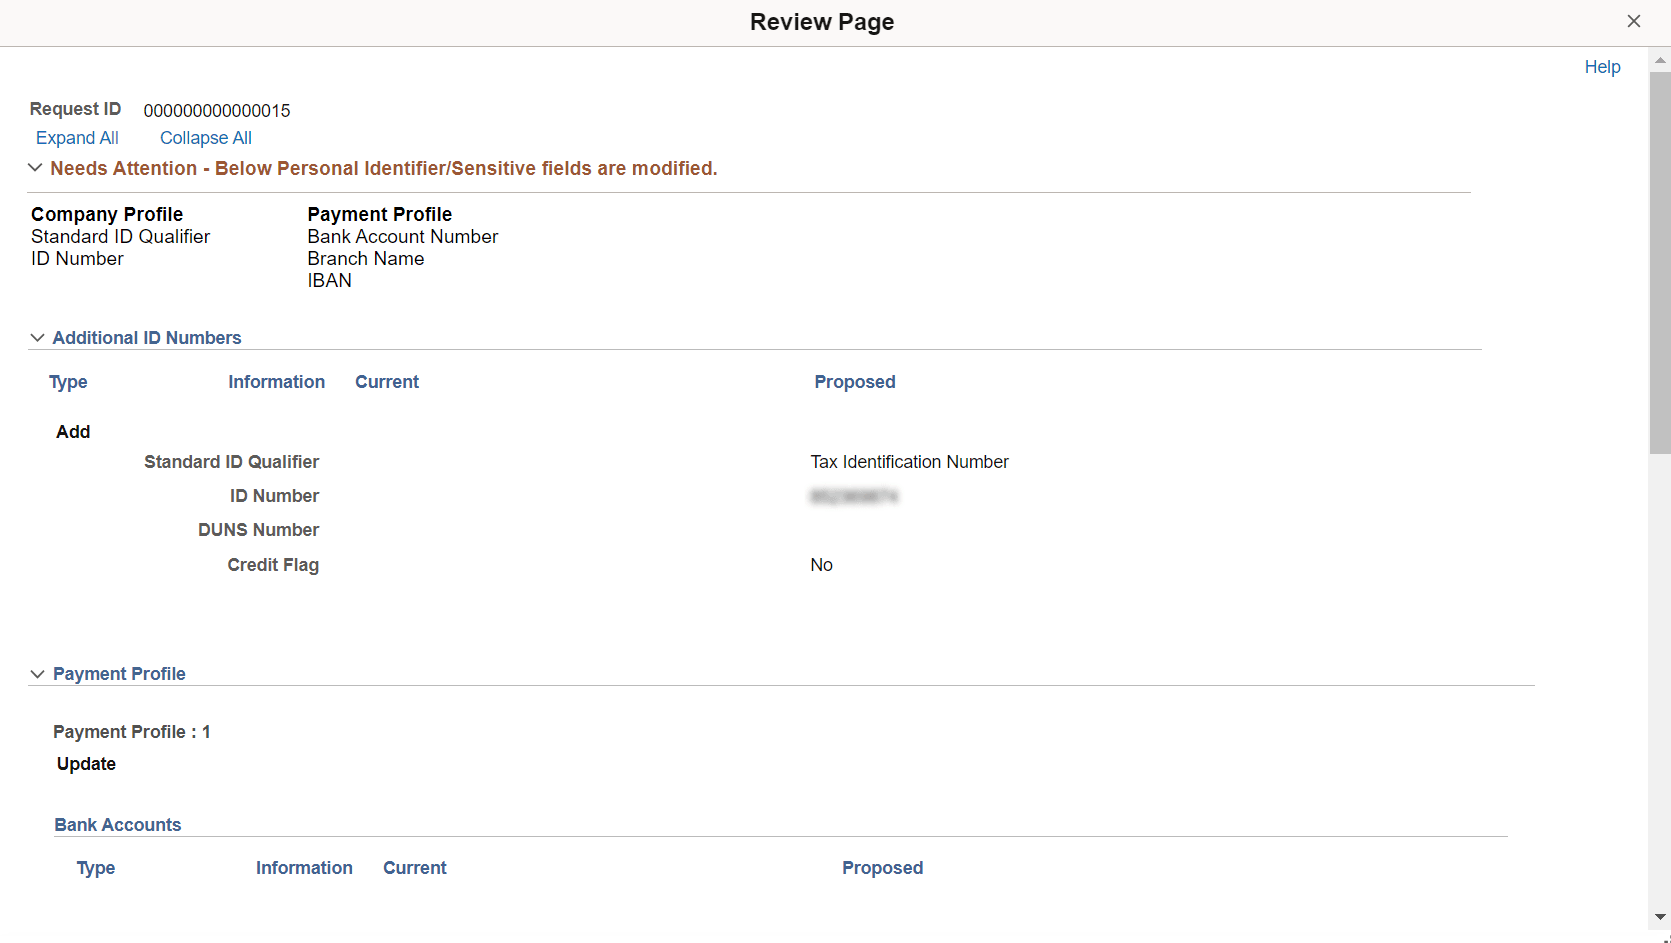Select the Request ID value 000000000000015
This screenshot has height=943, width=1671.
click(x=216, y=111)
